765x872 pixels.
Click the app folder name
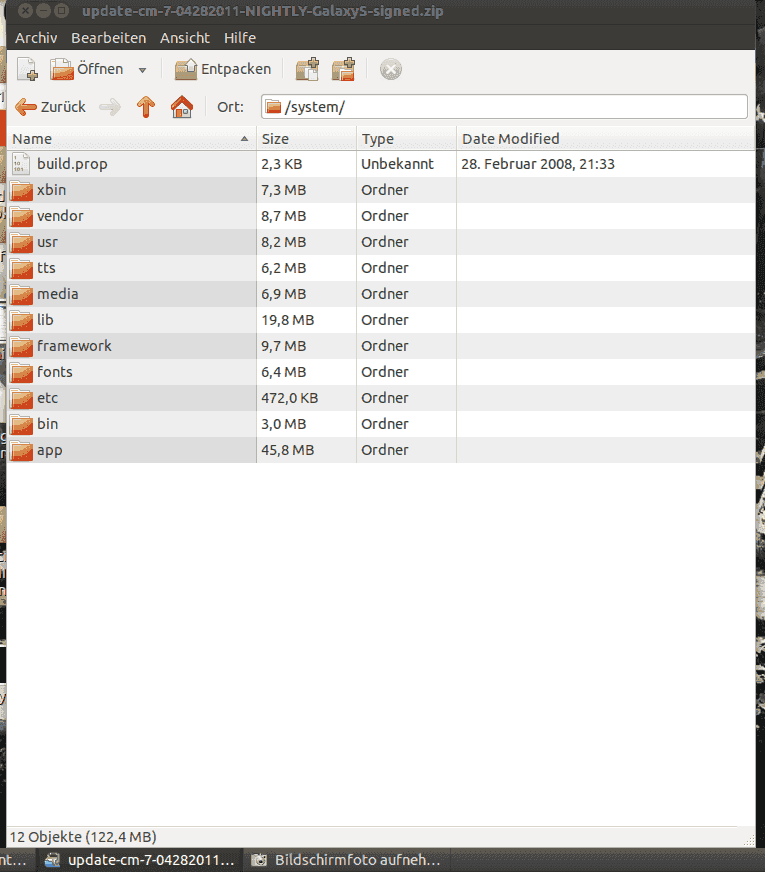[49, 451]
